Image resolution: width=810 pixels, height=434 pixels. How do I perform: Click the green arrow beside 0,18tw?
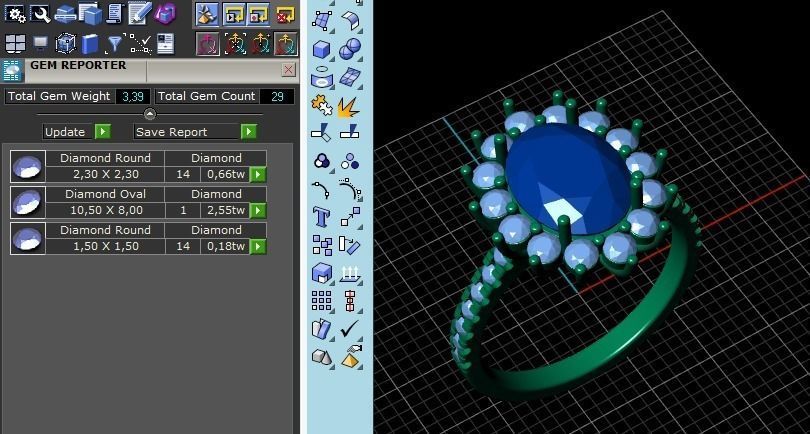pos(258,246)
